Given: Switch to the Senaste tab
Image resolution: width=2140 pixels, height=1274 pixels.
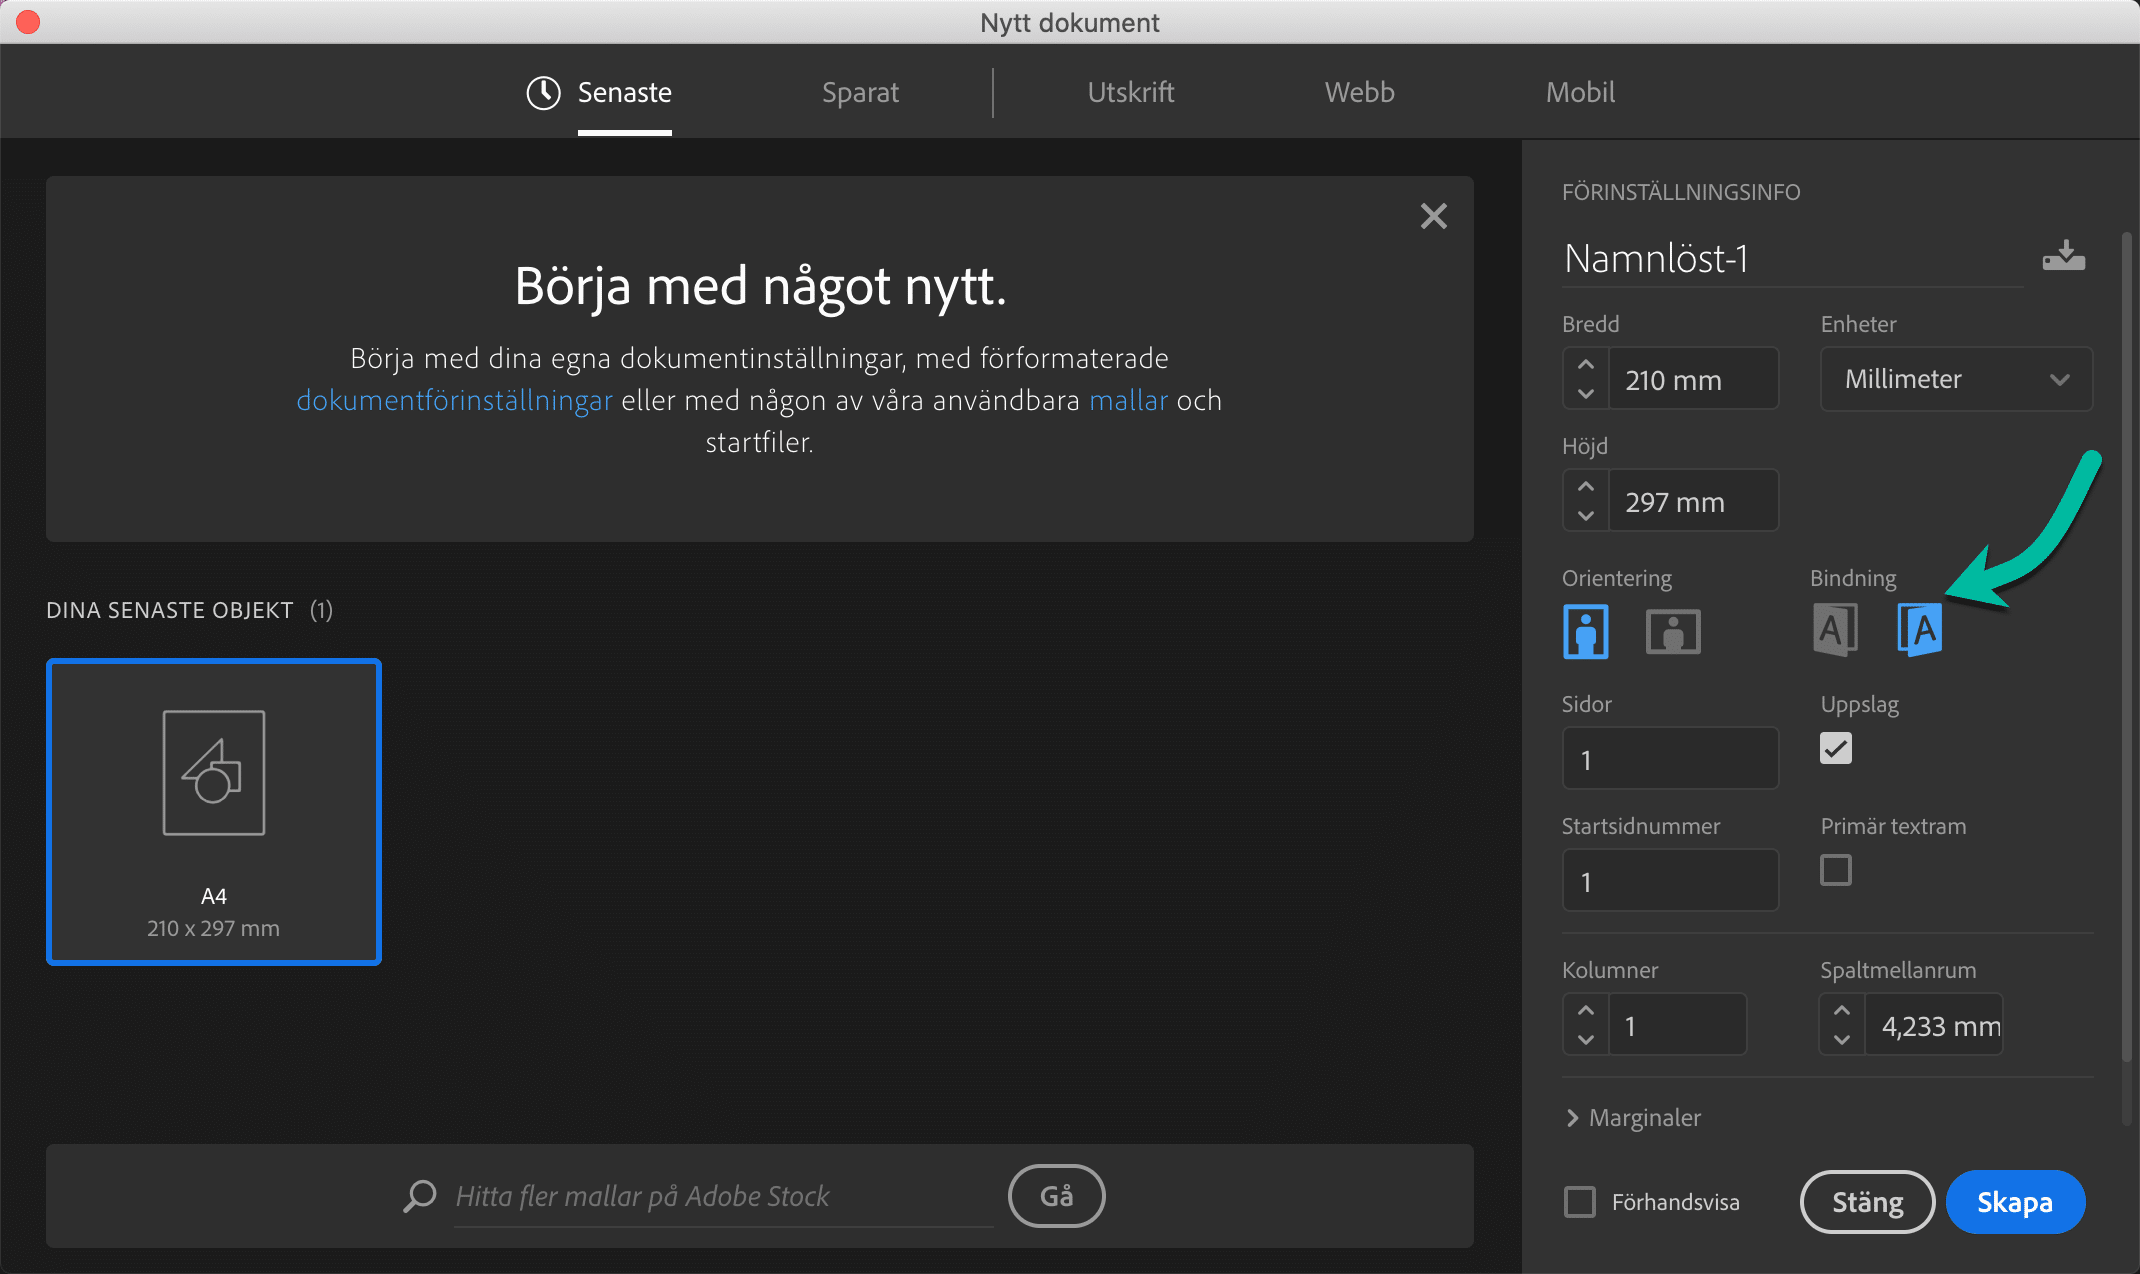Looking at the screenshot, I should click(599, 93).
